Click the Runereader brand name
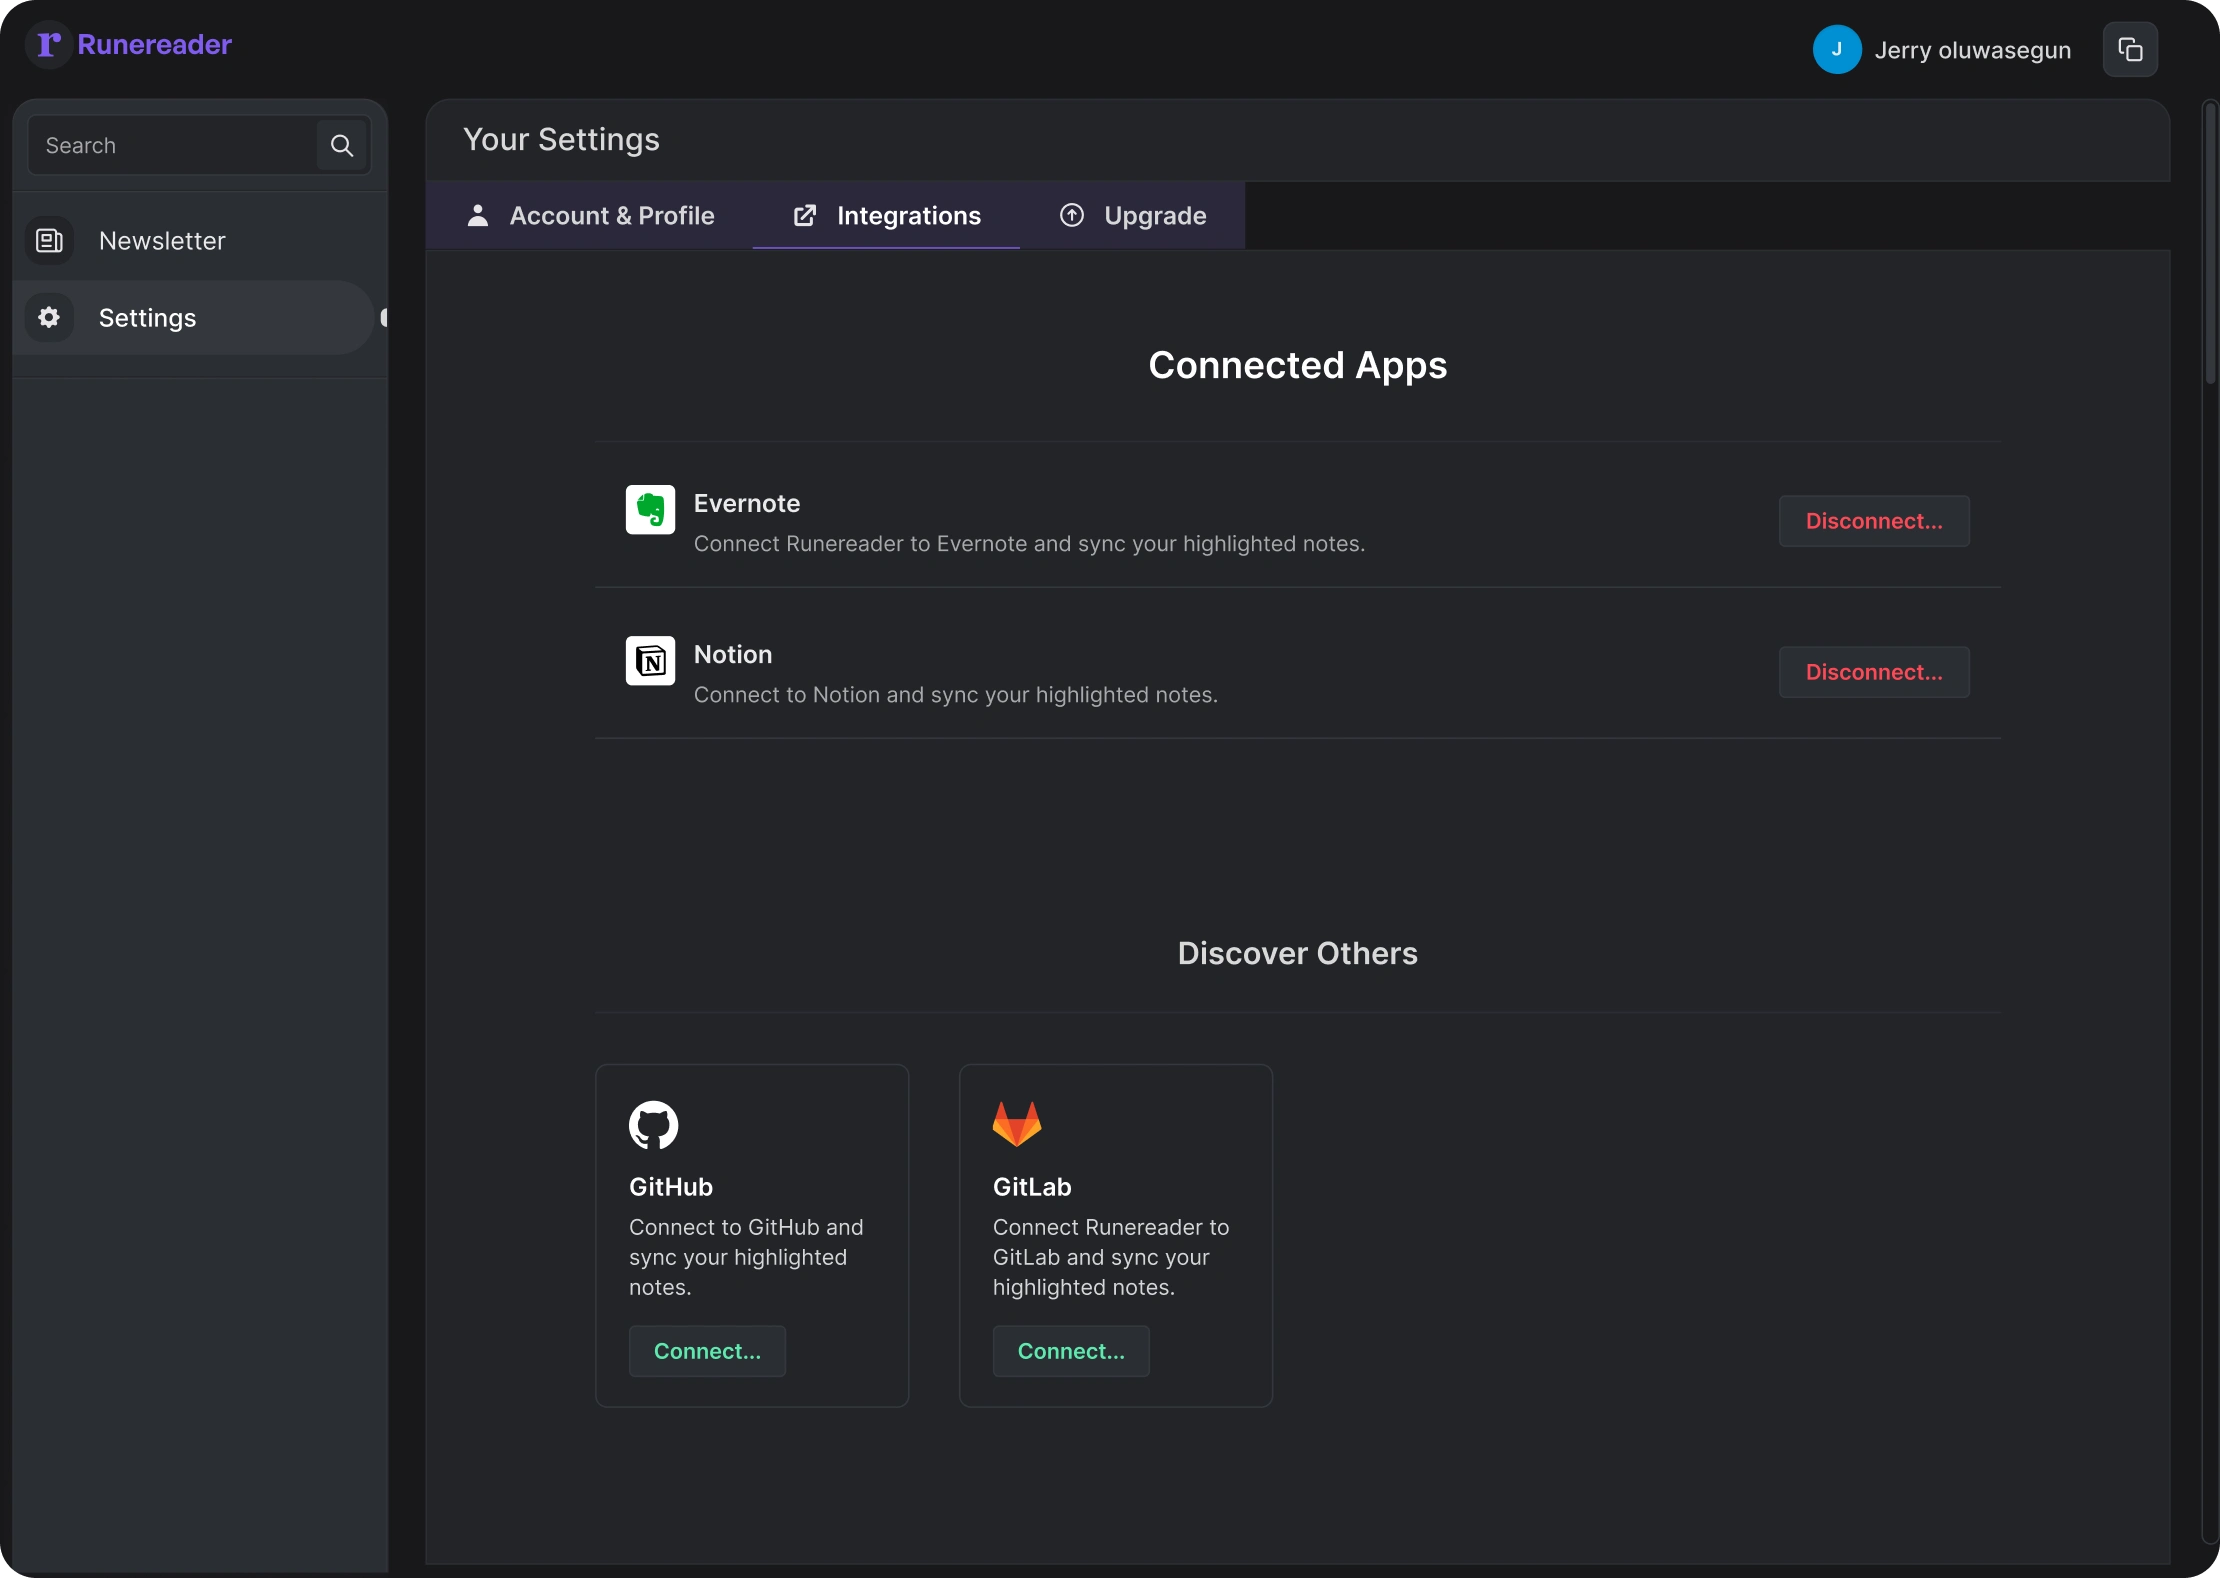Viewport: 2220px width, 1578px height. (154, 45)
